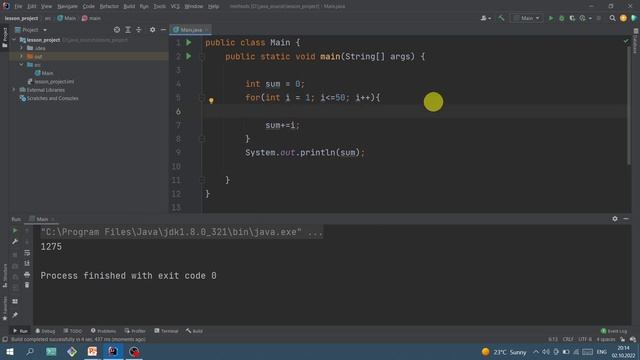The image size is (640, 360).
Task: Click the editor vertical scrollbar
Action: click(x=629, y=106)
